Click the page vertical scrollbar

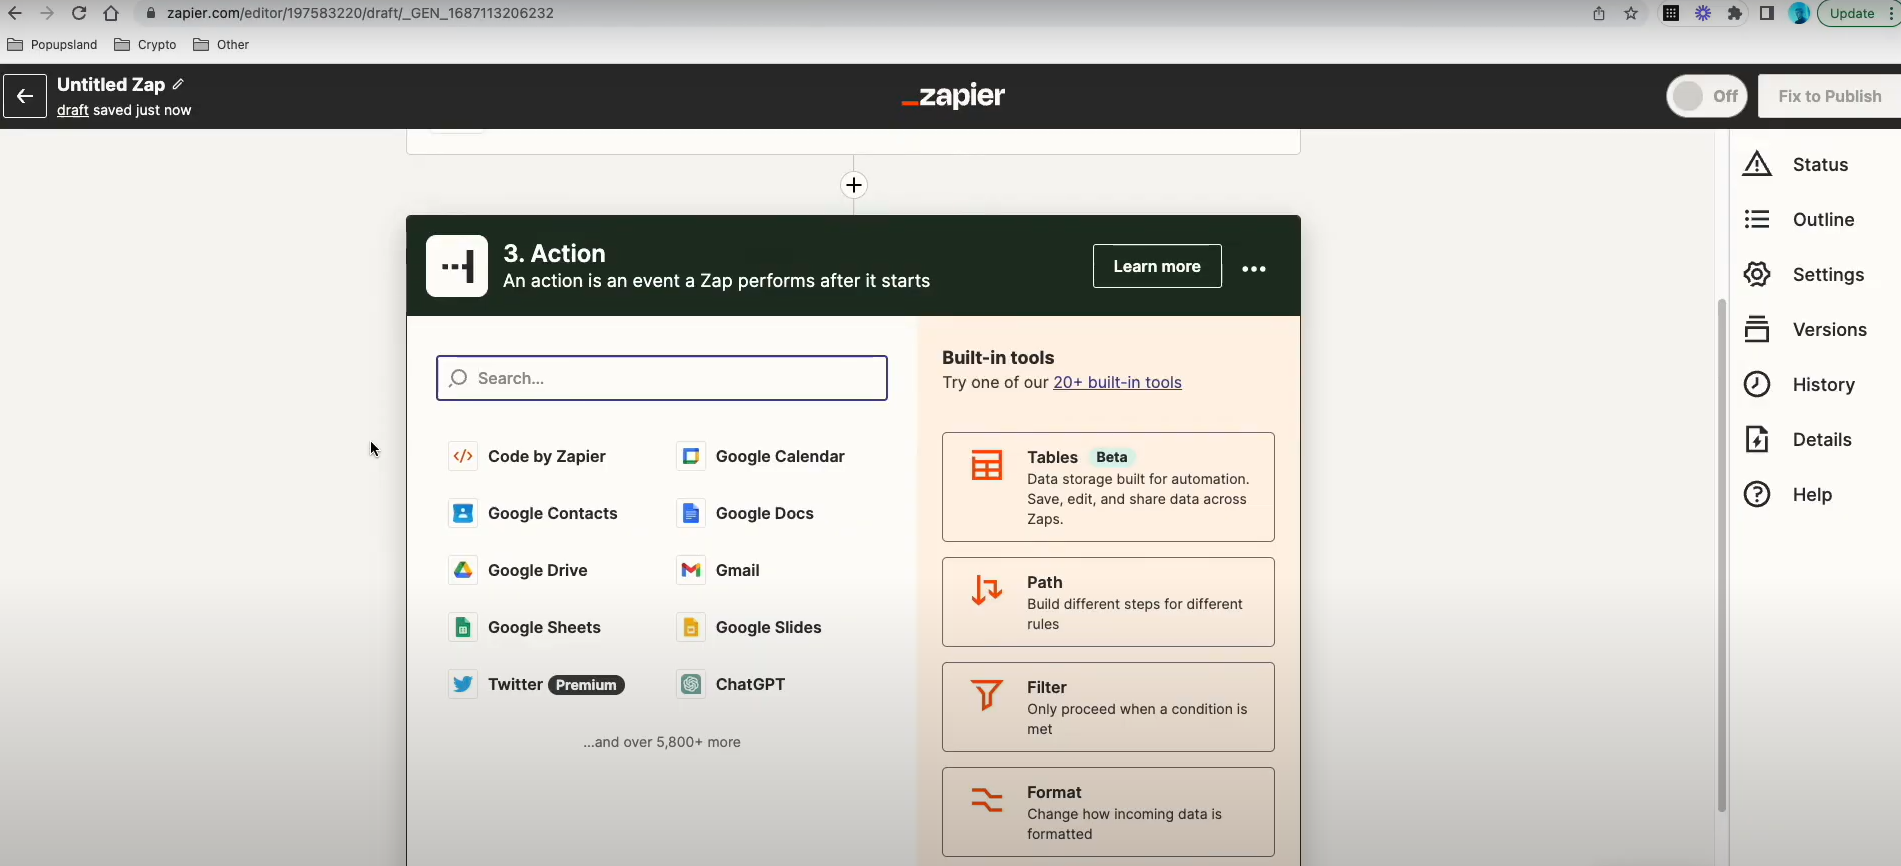[x=1721, y=555]
